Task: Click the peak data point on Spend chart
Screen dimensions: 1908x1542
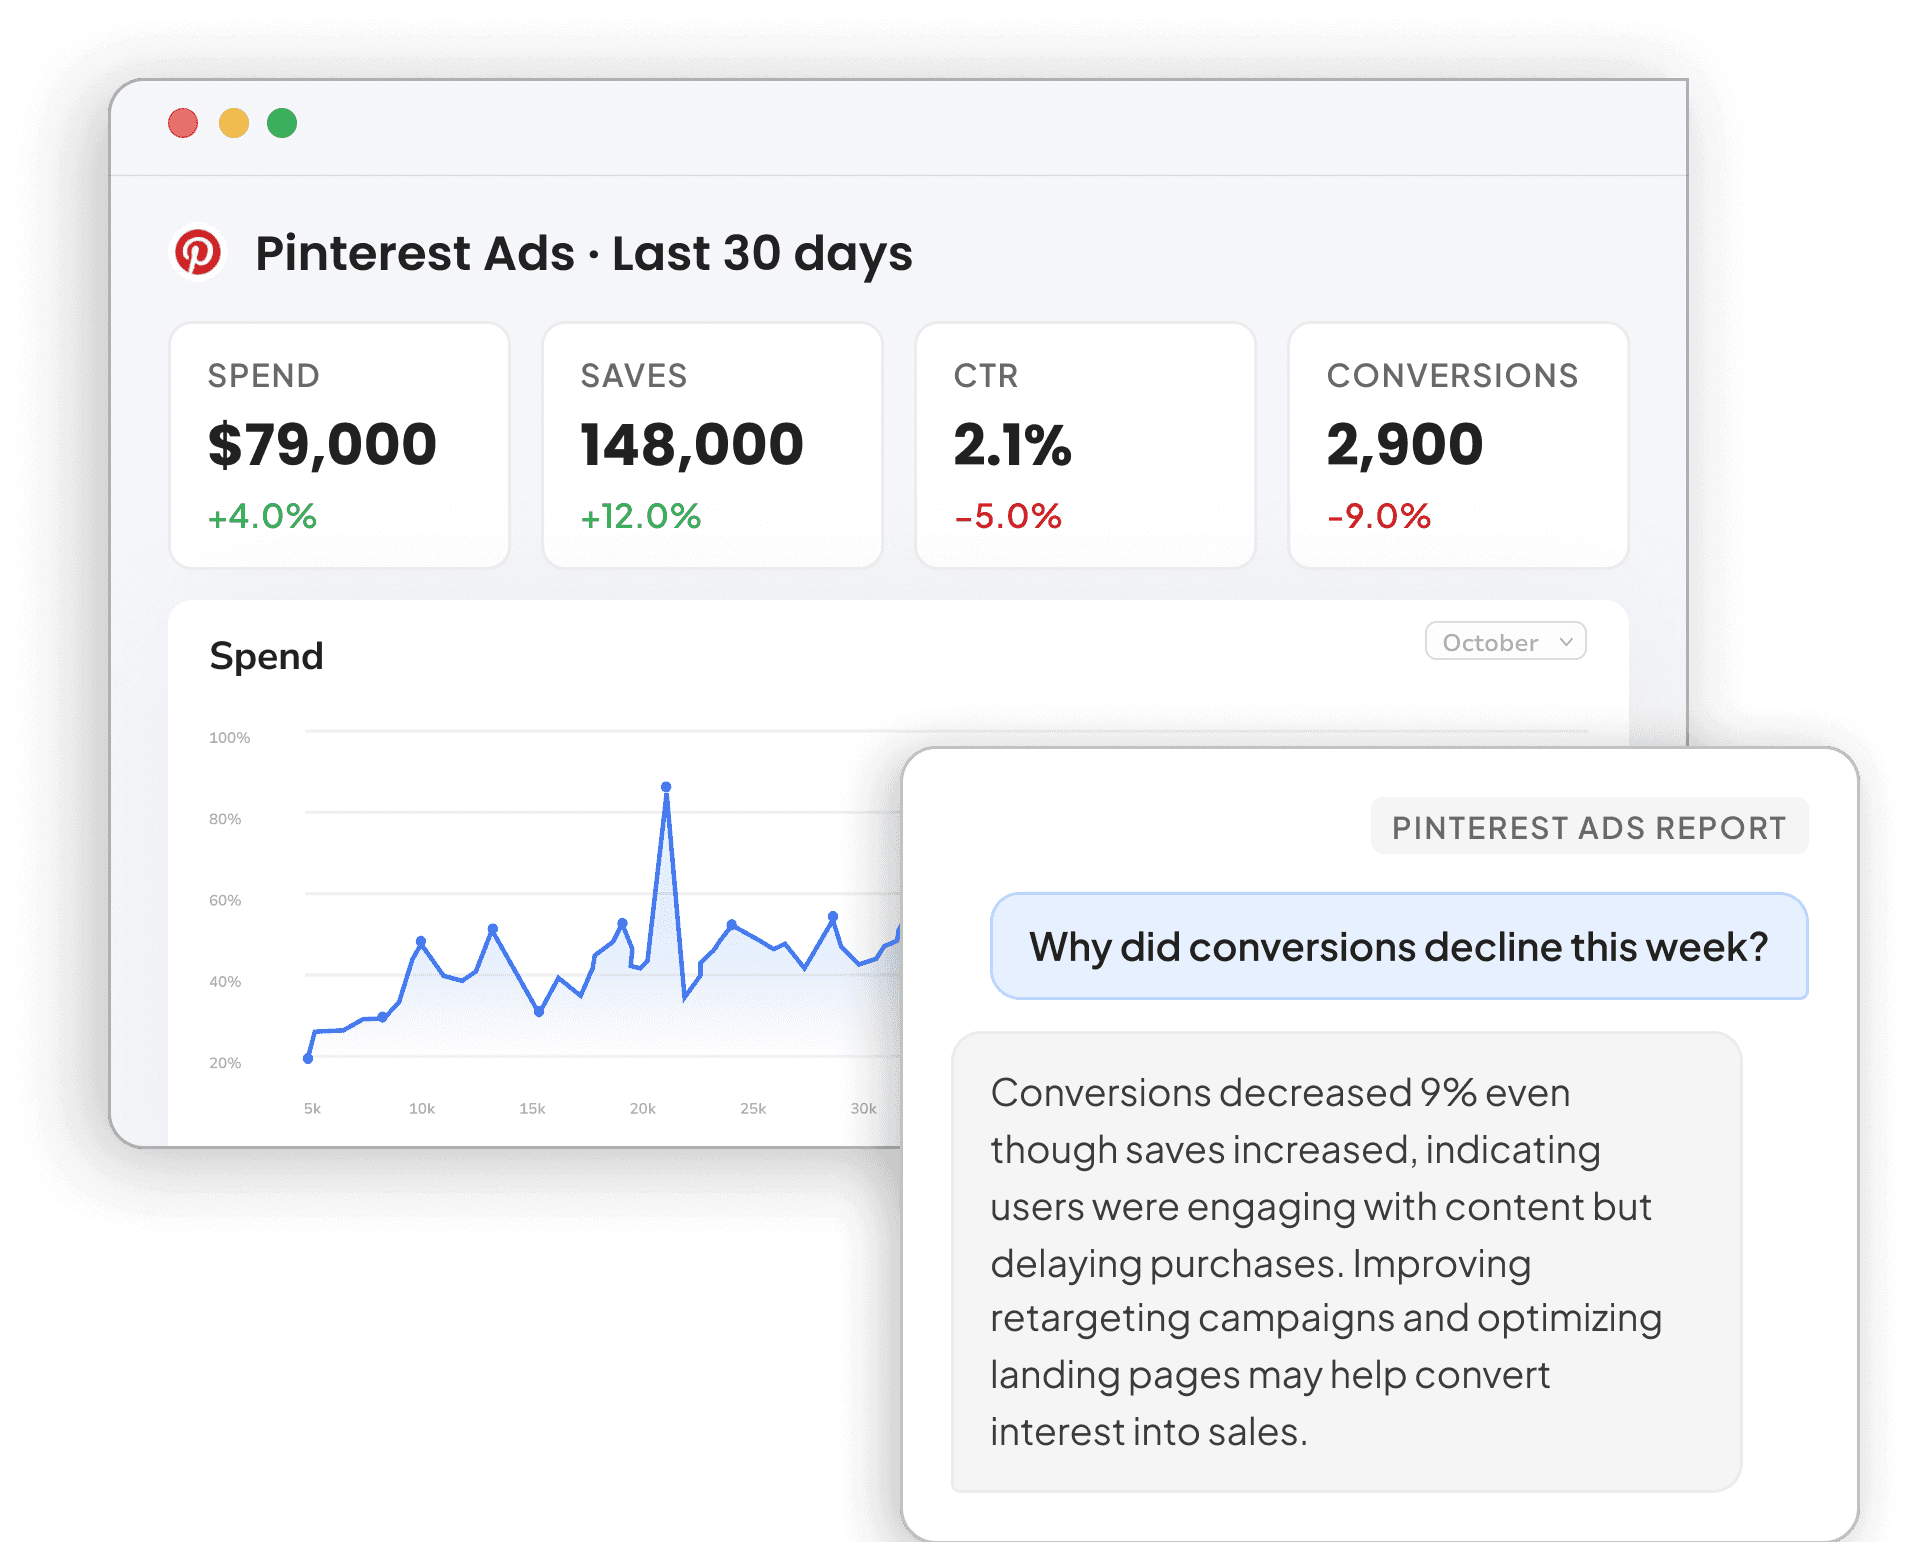Action: click(666, 787)
